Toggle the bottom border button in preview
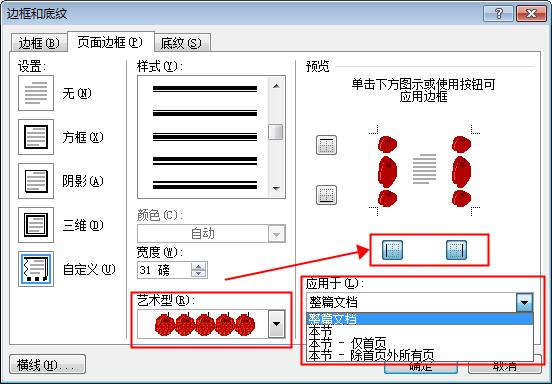 (x=326, y=195)
